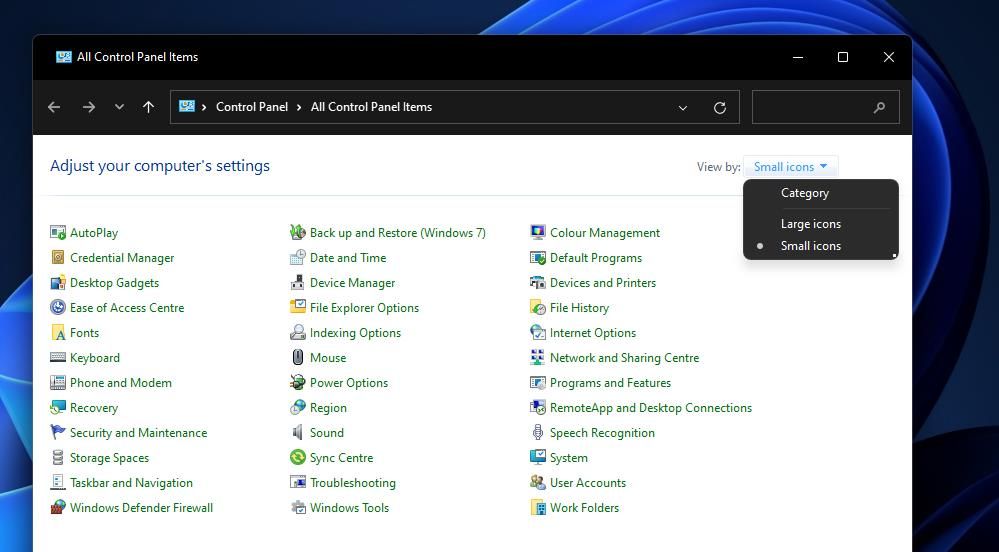Image resolution: width=999 pixels, height=552 pixels.
Task: Click the Windows Defender Firewall icon
Action: [58, 507]
